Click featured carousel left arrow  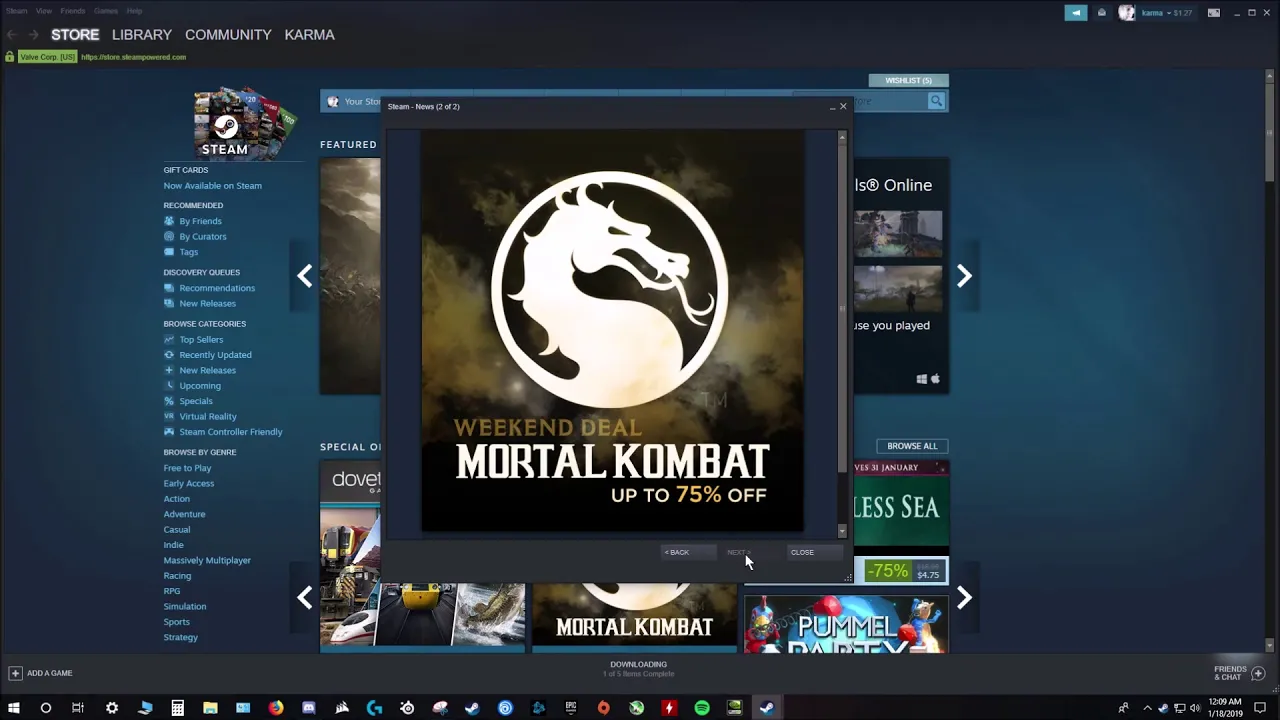[x=305, y=276]
